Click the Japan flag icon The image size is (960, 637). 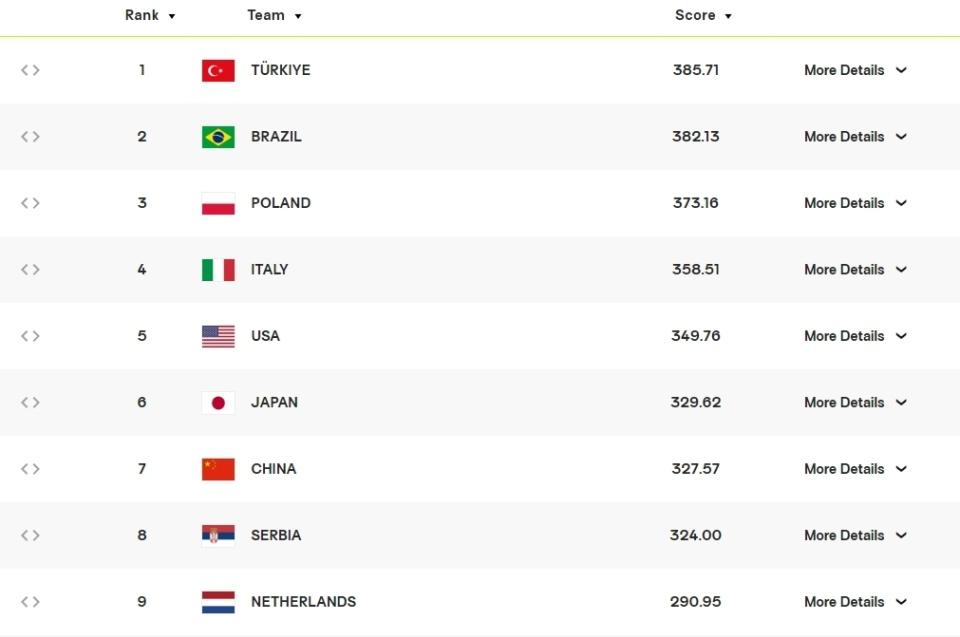[218, 402]
